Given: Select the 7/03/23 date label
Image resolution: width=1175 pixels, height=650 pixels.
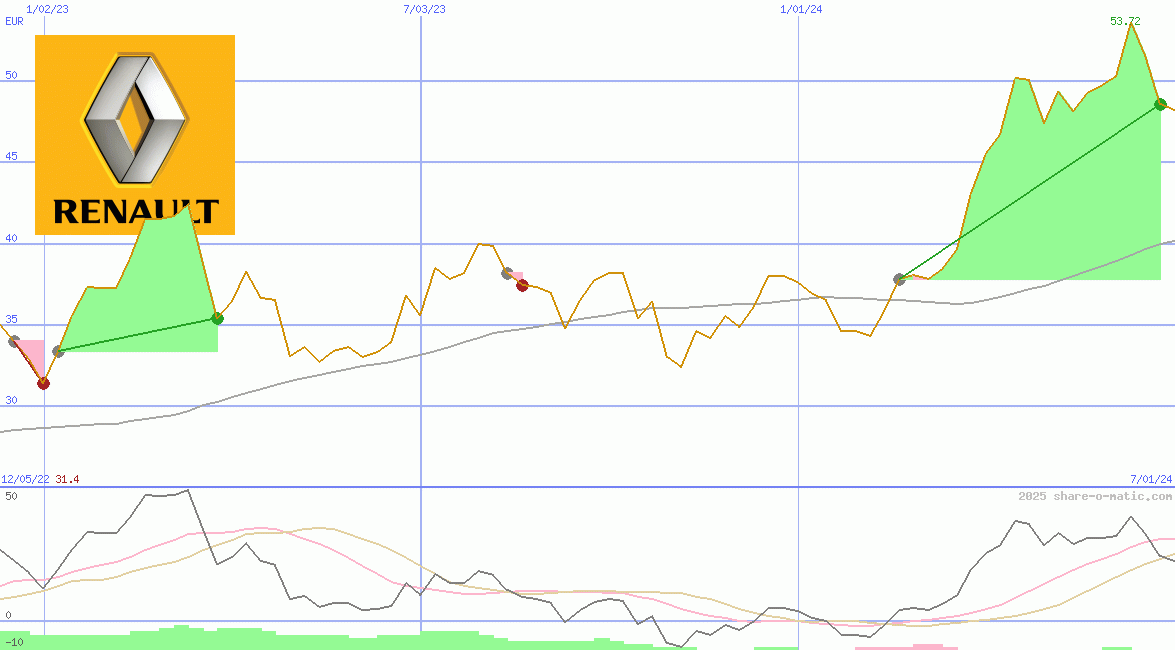Looking at the screenshot, I should [x=424, y=9].
